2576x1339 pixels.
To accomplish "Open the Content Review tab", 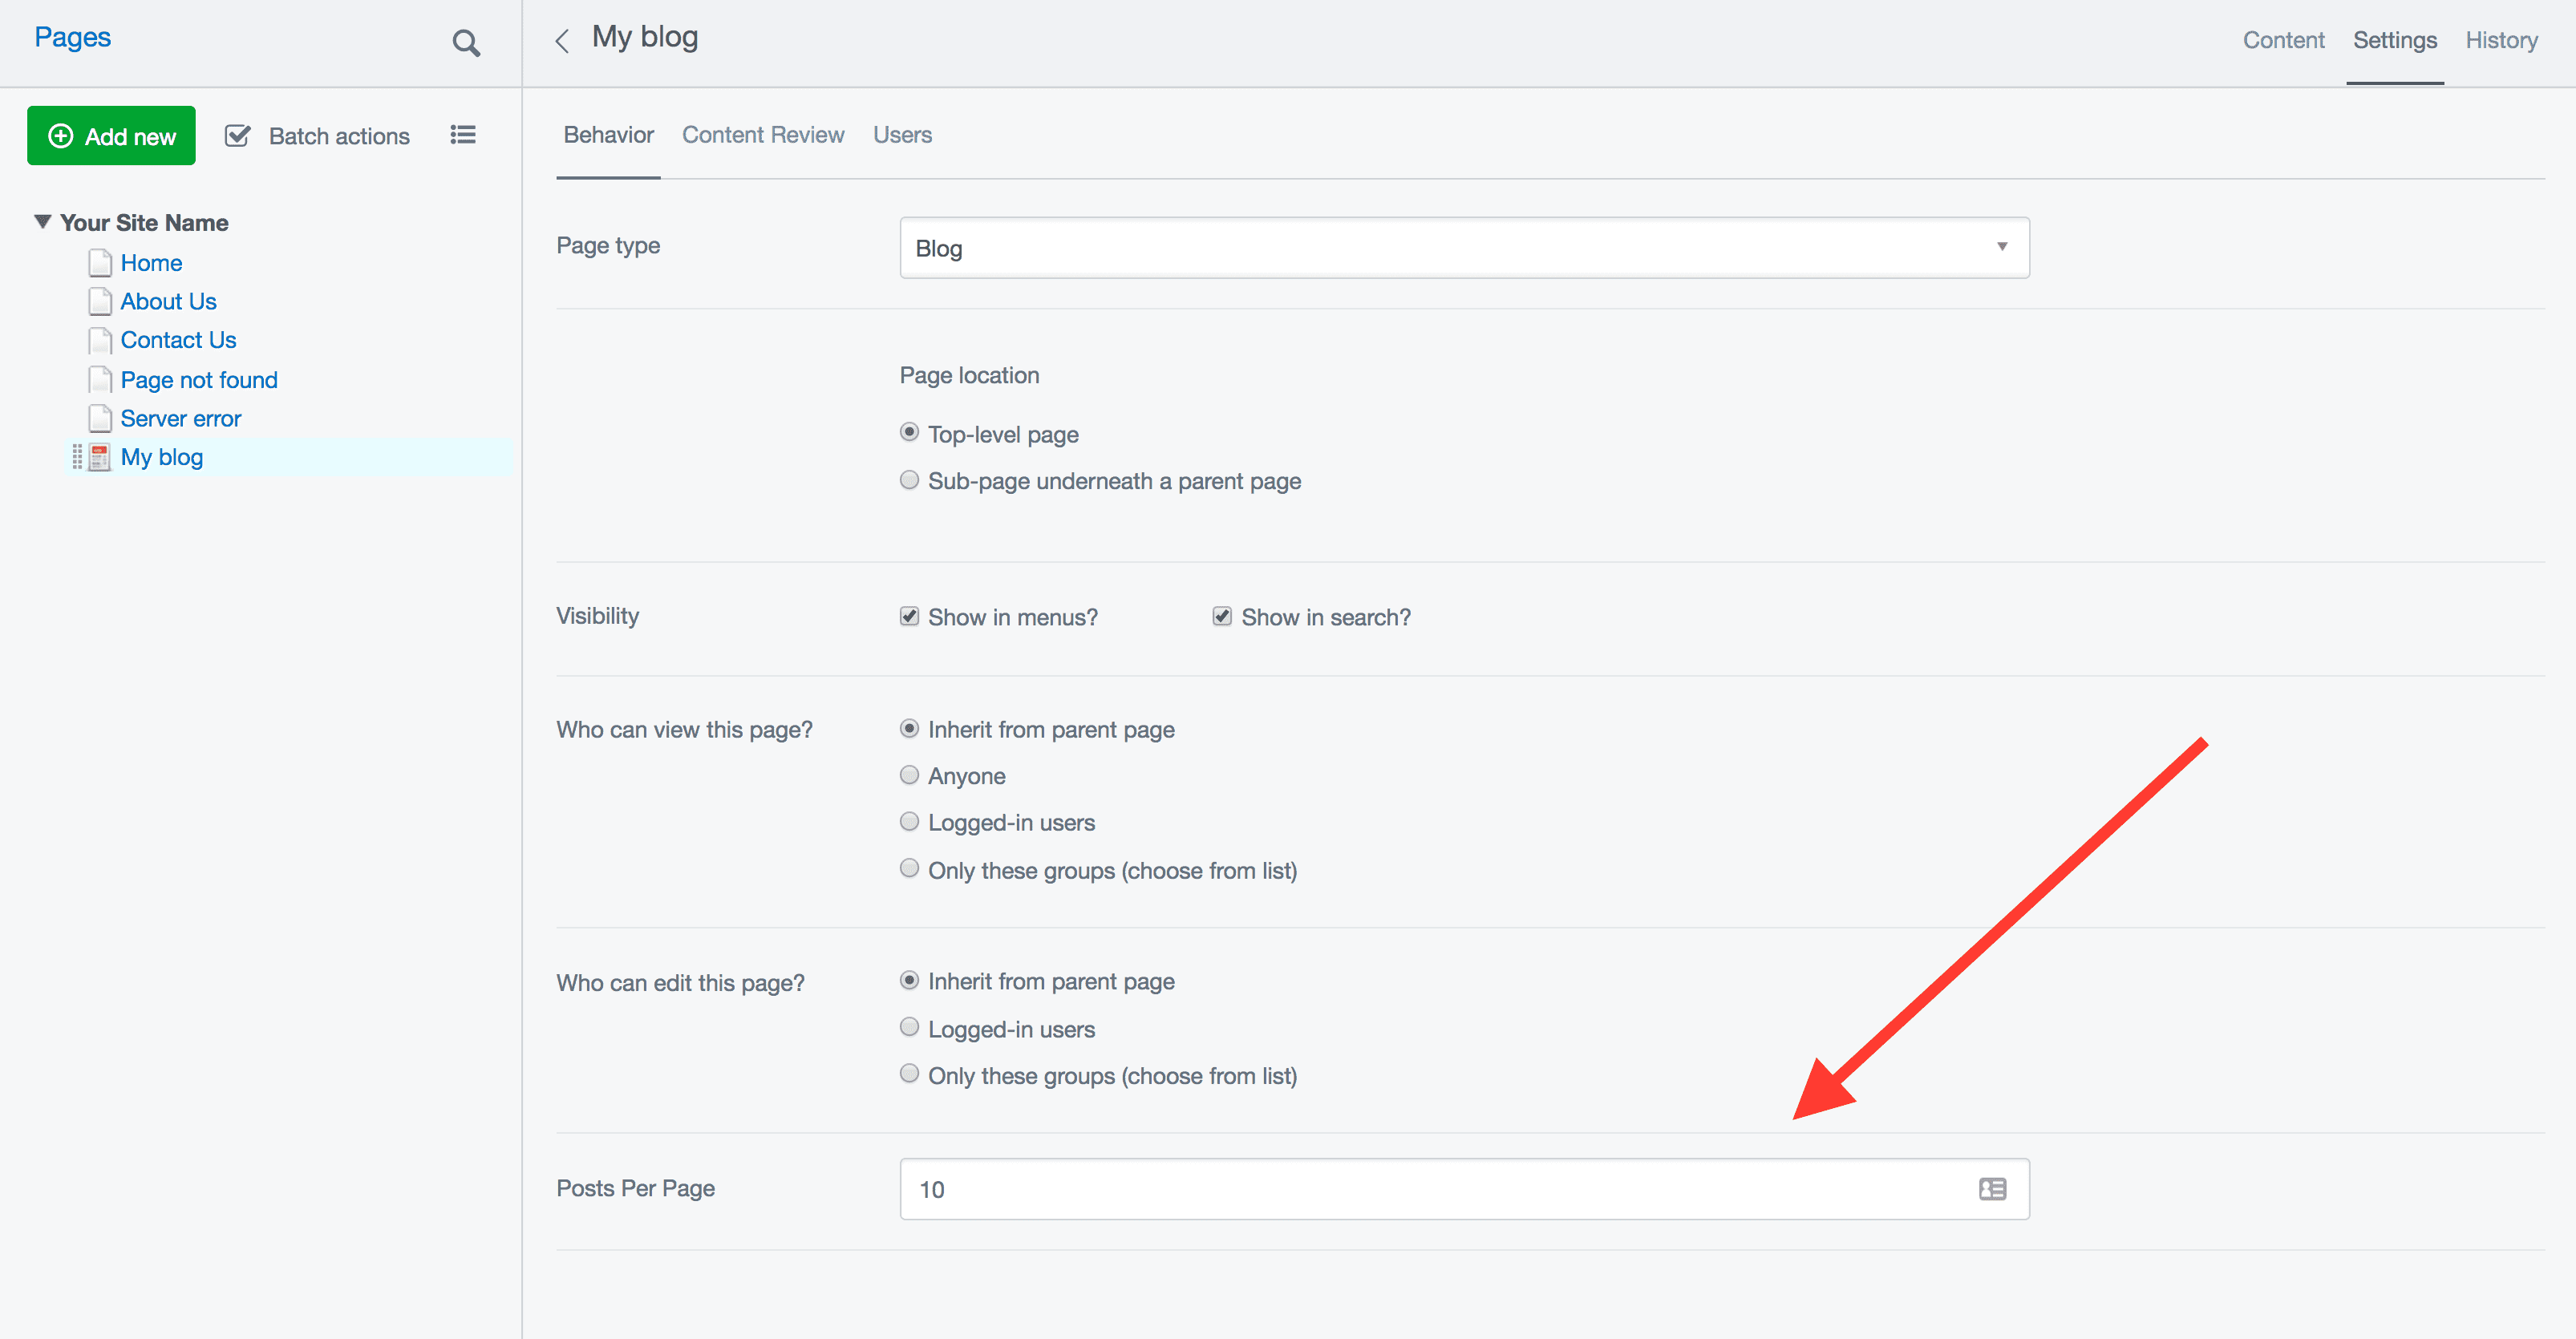I will (x=763, y=135).
